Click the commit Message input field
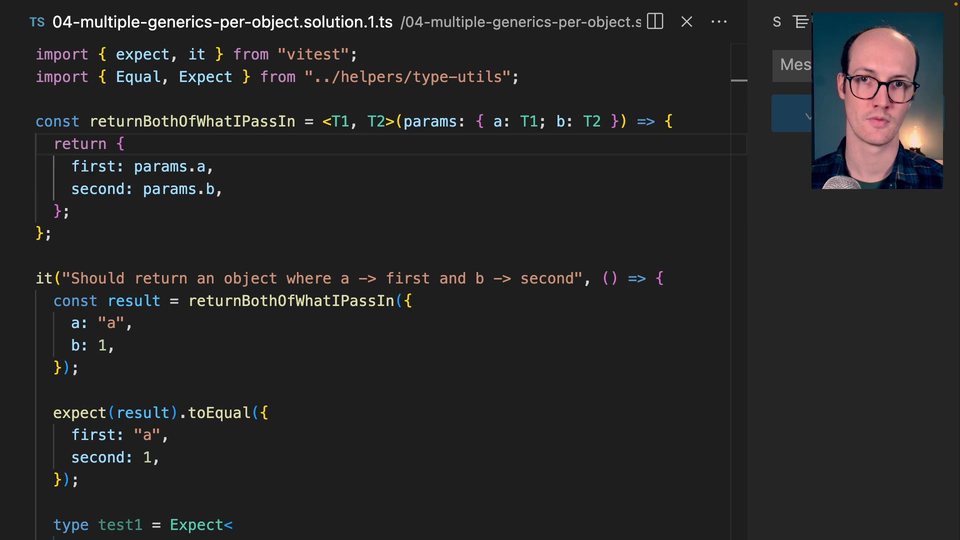Viewport: 960px width, 540px height. (793, 65)
